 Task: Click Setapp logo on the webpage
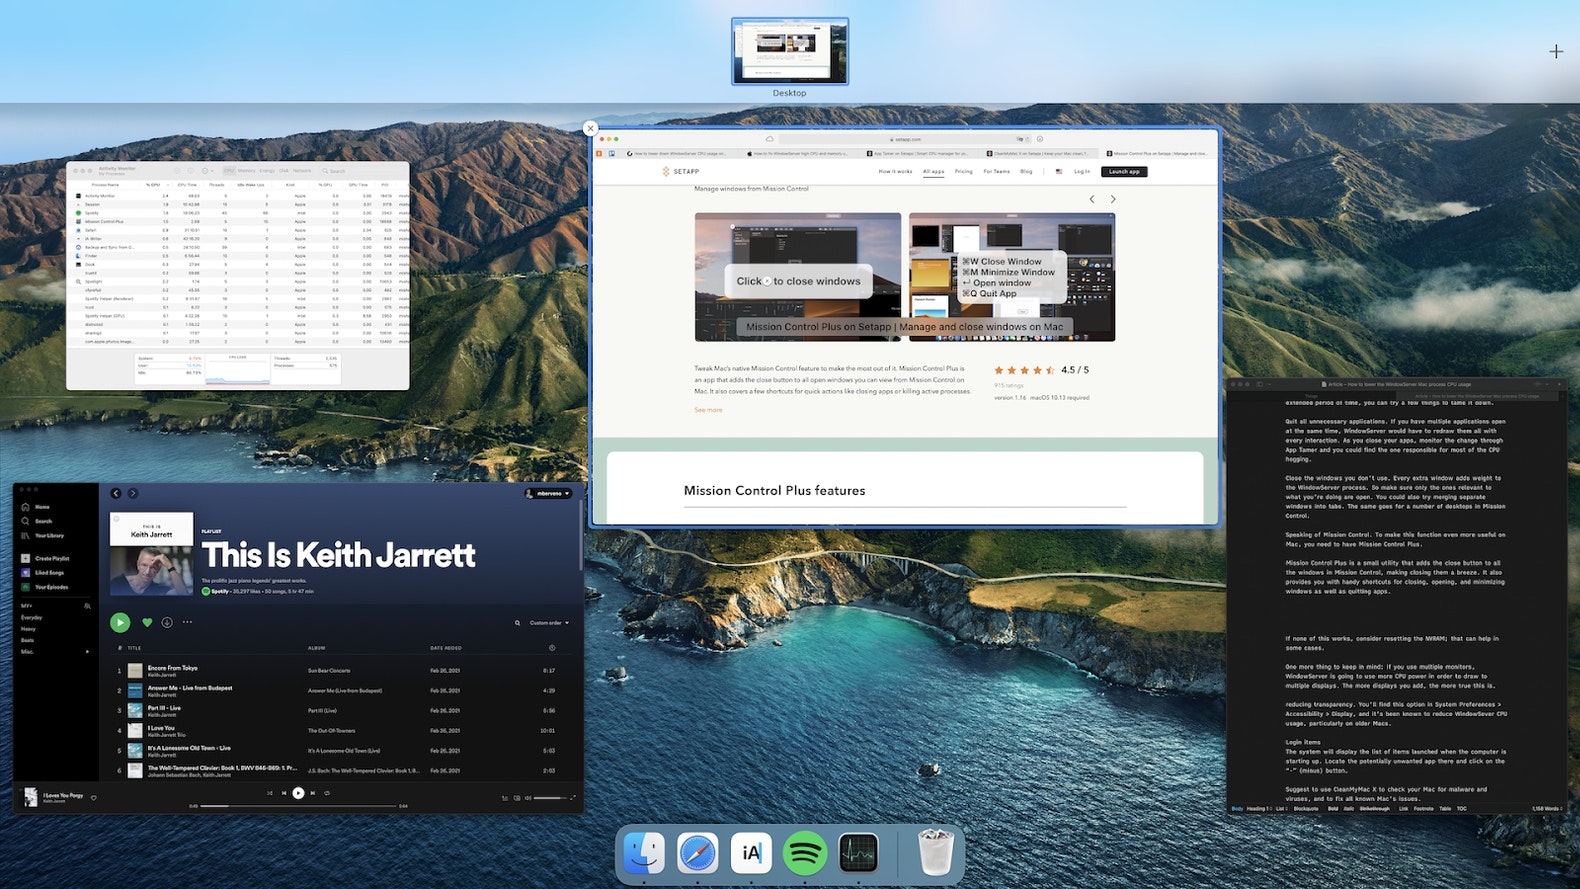pyautogui.click(x=680, y=171)
